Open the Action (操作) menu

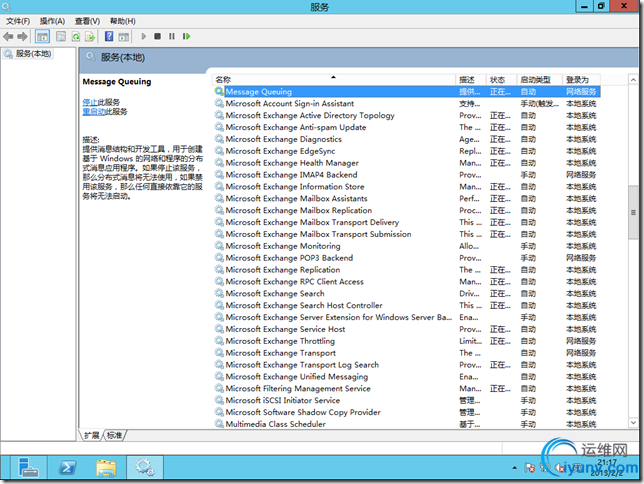[52, 21]
